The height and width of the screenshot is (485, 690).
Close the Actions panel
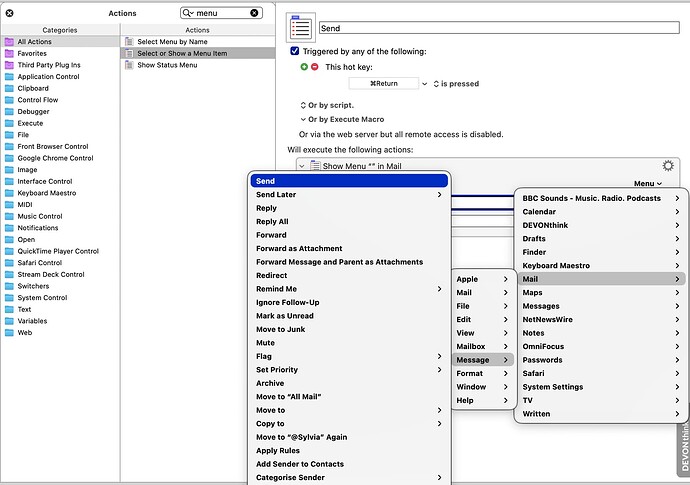pos(9,13)
